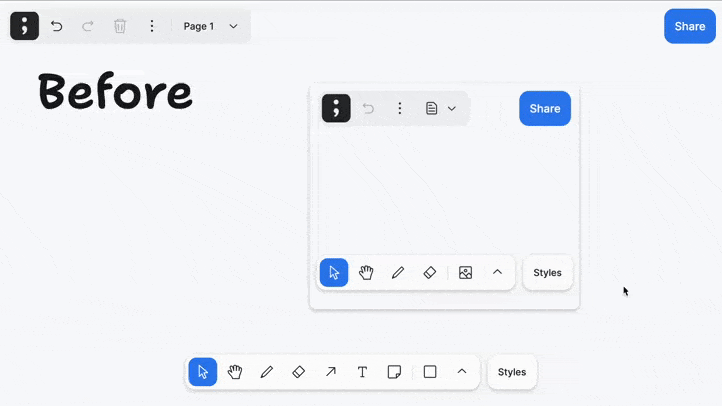
Task: Click the Share button in small preview
Action: point(545,109)
